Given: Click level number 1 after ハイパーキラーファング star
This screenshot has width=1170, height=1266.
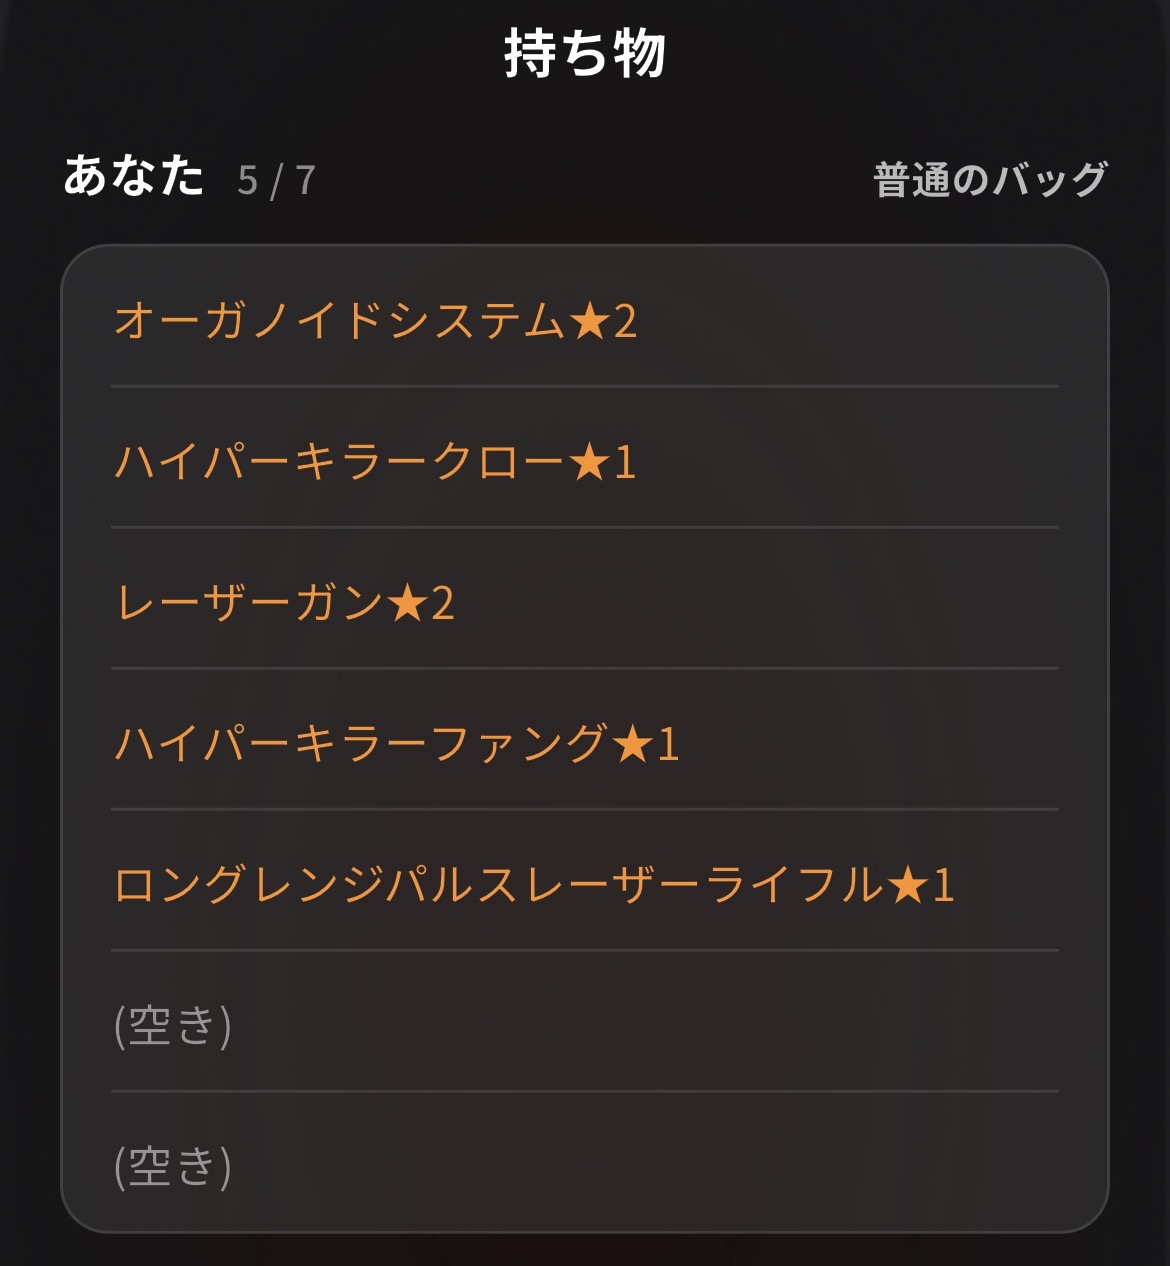Looking at the screenshot, I should pyautogui.click(x=668, y=745).
